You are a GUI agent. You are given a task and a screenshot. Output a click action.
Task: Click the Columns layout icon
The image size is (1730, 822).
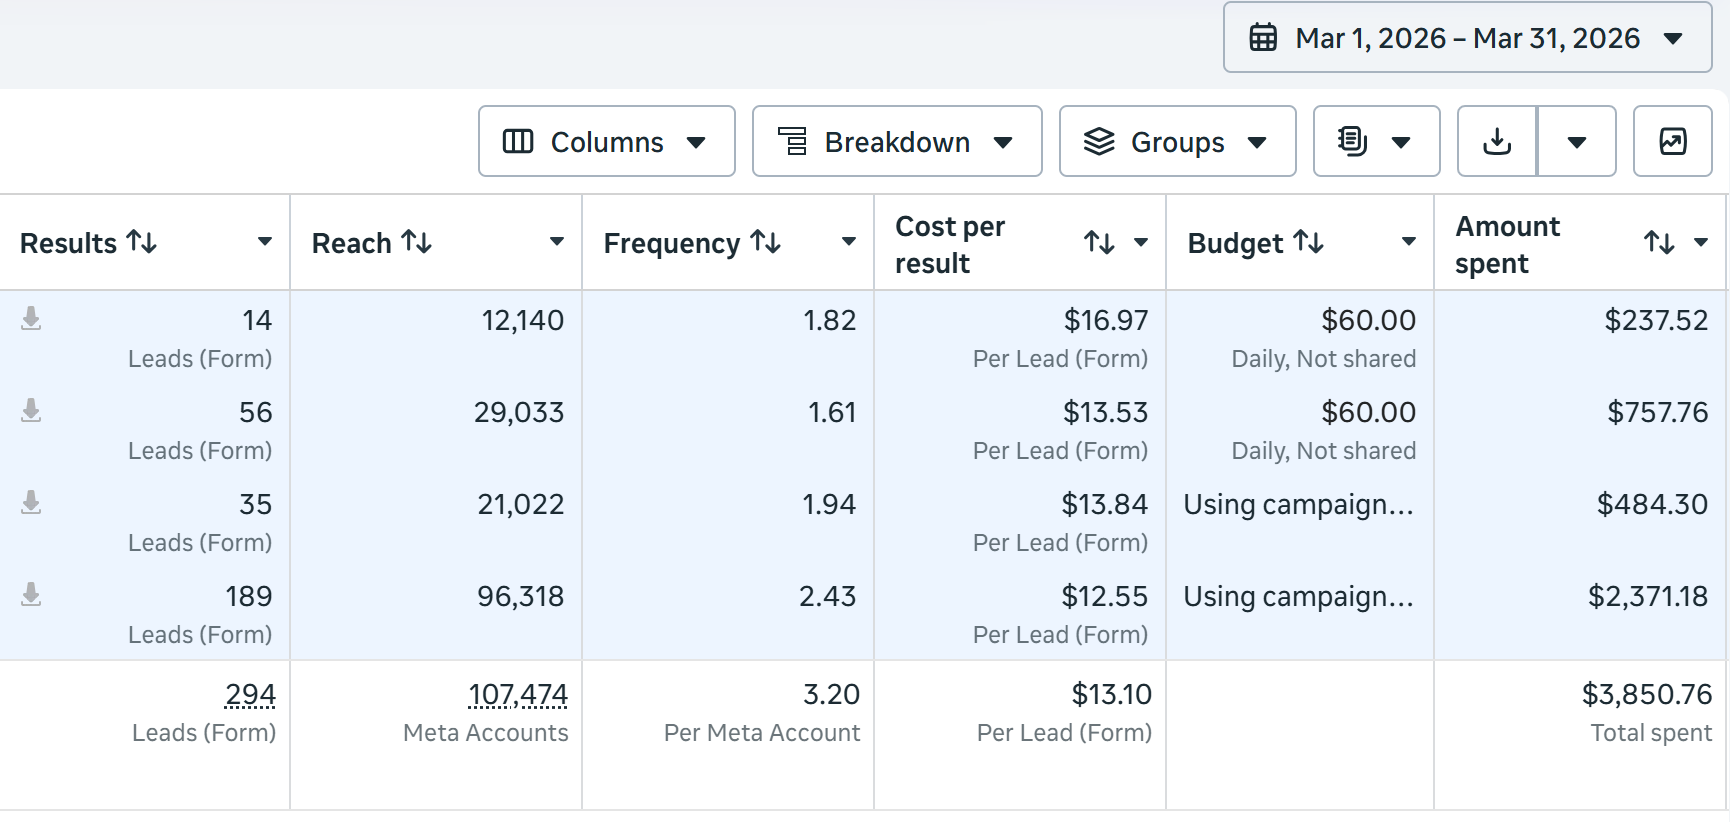pos(518,142)
